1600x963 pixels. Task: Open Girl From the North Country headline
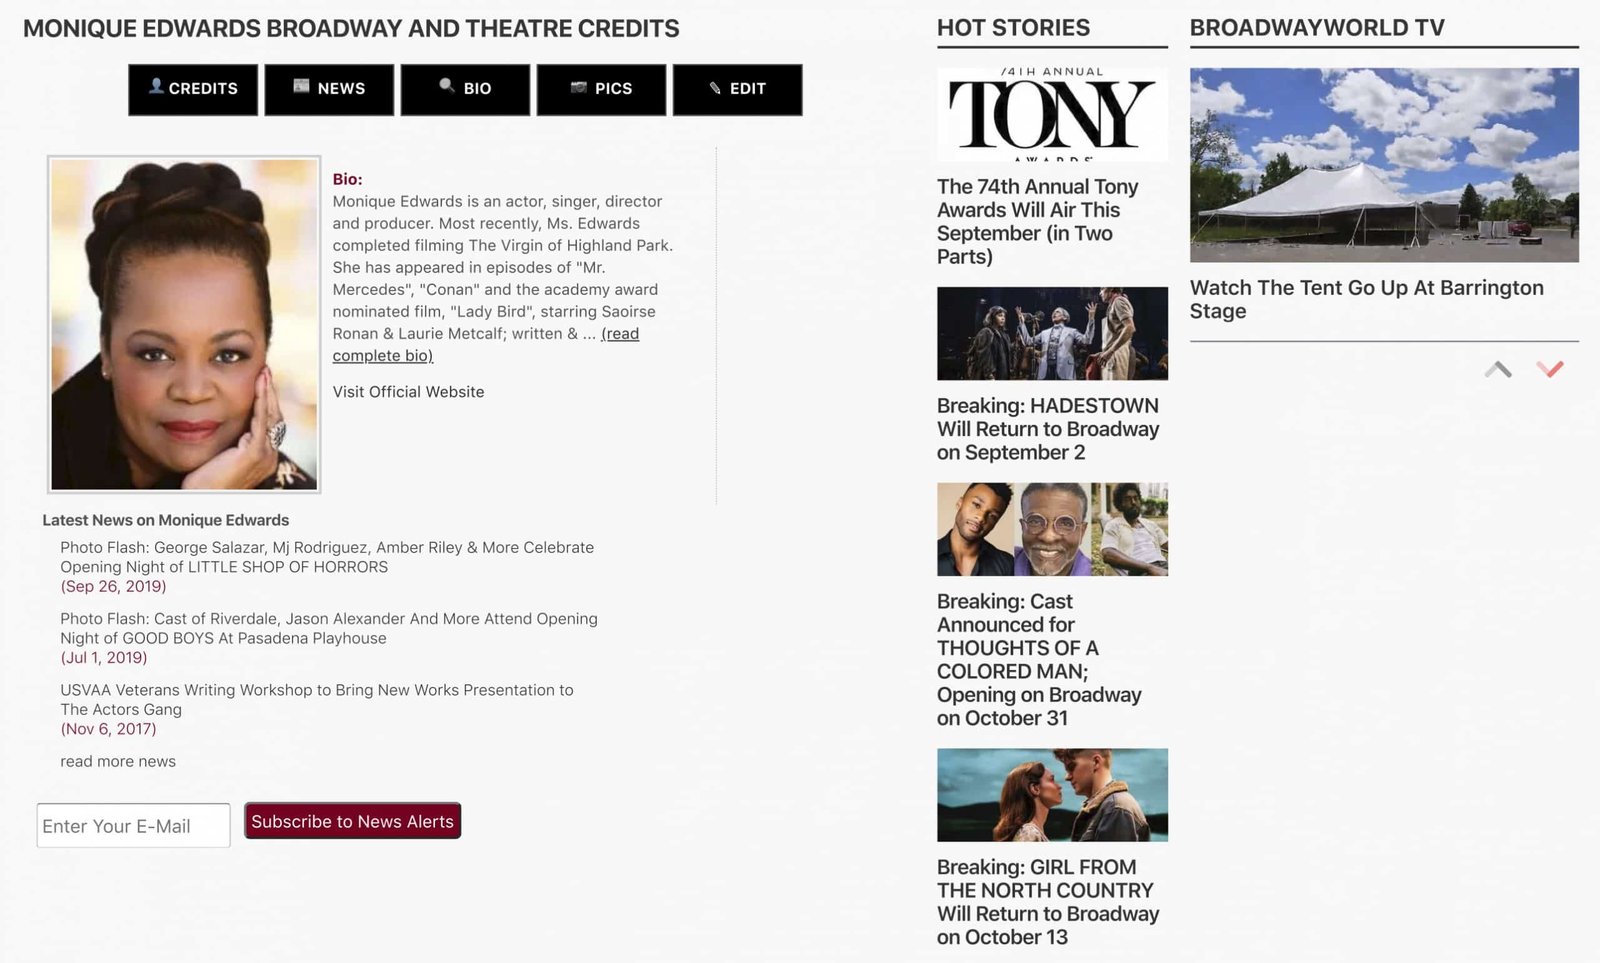point(1048,902)
